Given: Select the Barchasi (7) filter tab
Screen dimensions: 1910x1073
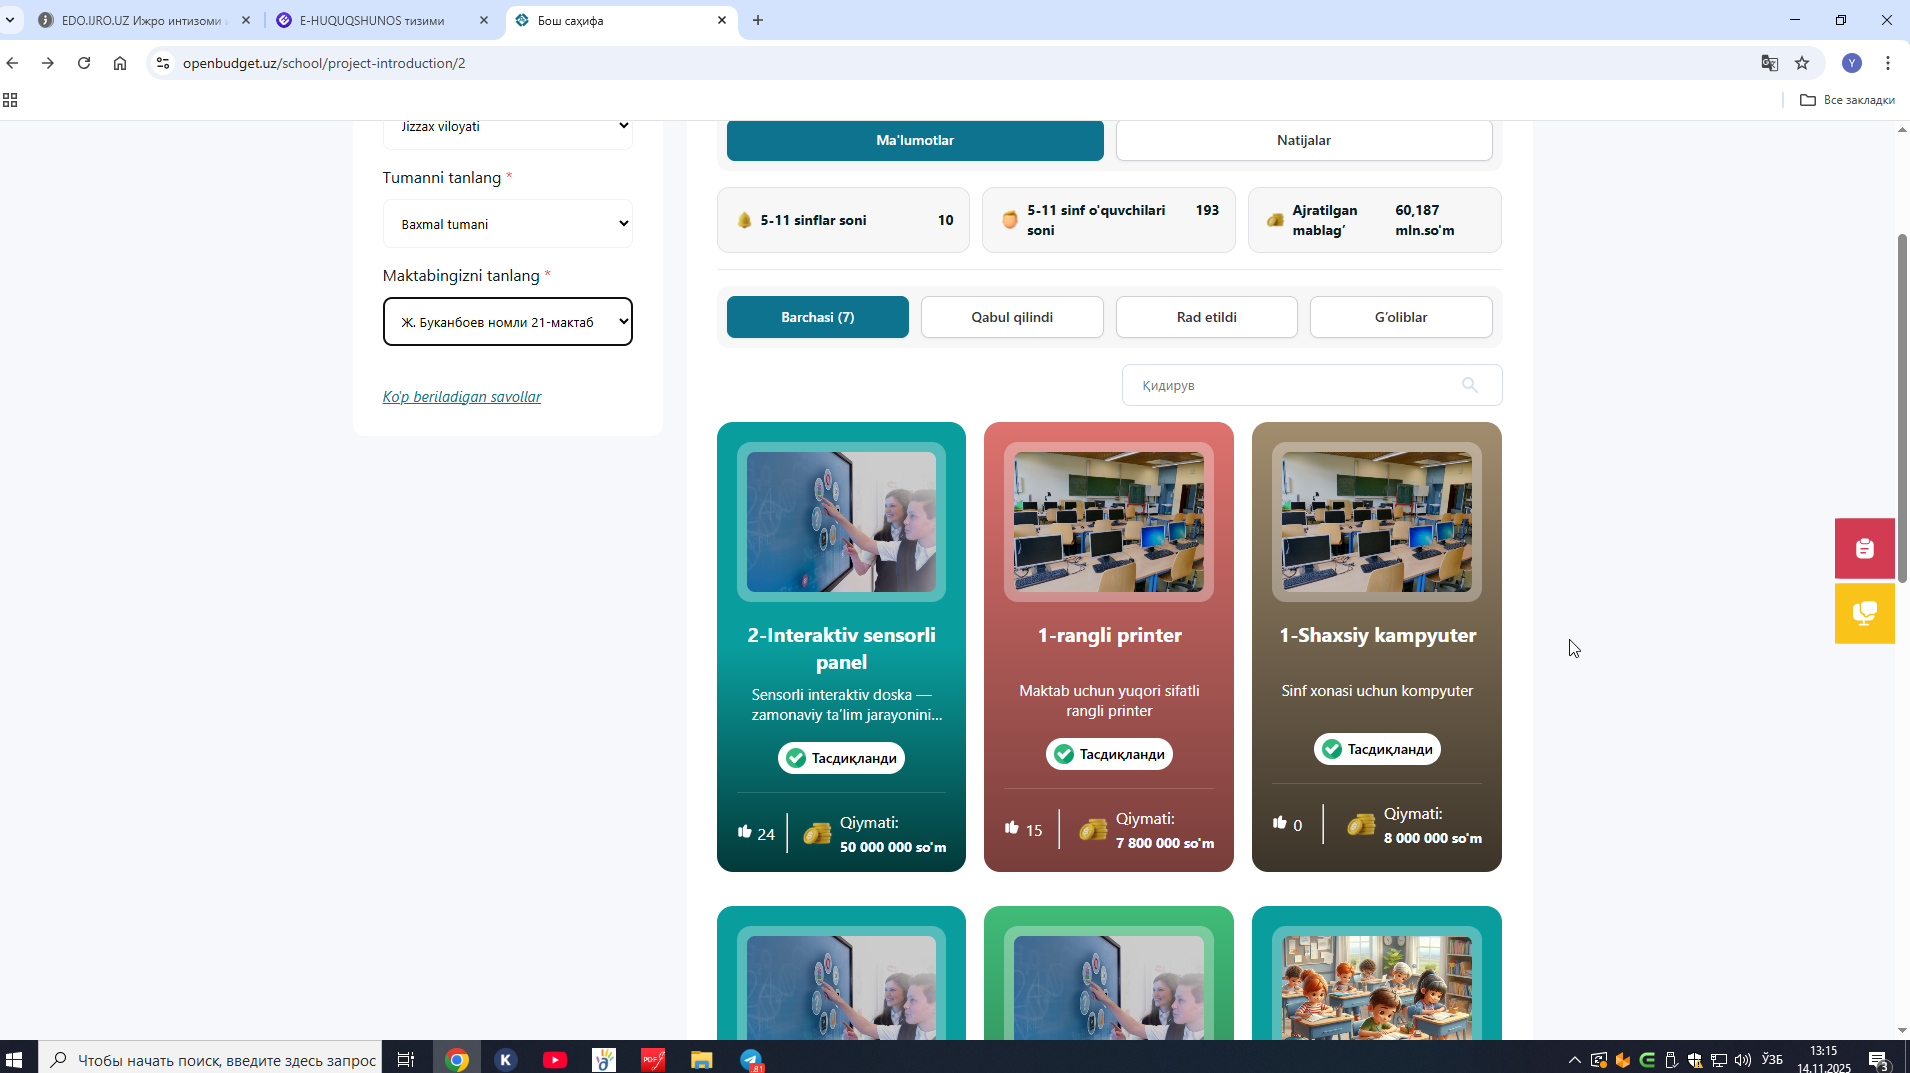Looking at the screenshot, I should click(x=818, y=317).
